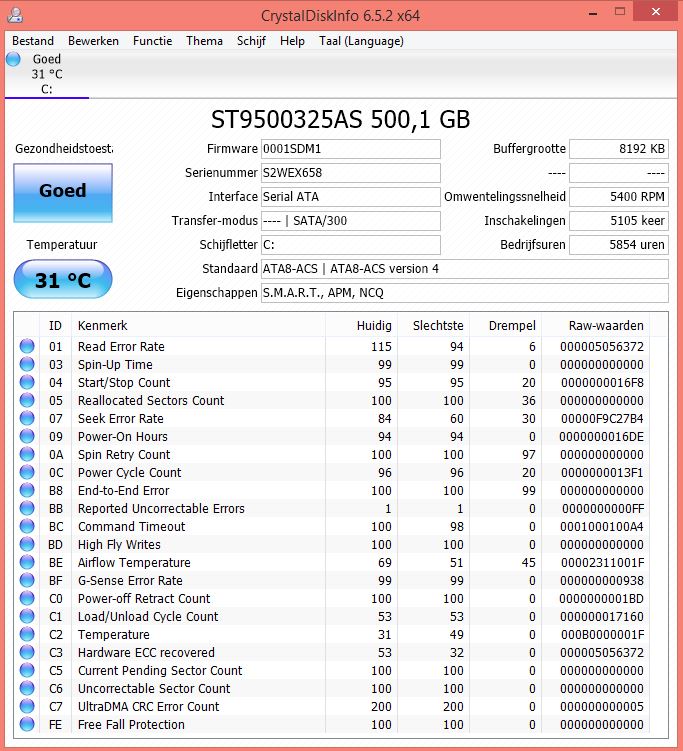Click status orb for Power-On Hours row
The height and width of the screenshot is (751, 683).
pyautogui.click(x=27, y=436)
